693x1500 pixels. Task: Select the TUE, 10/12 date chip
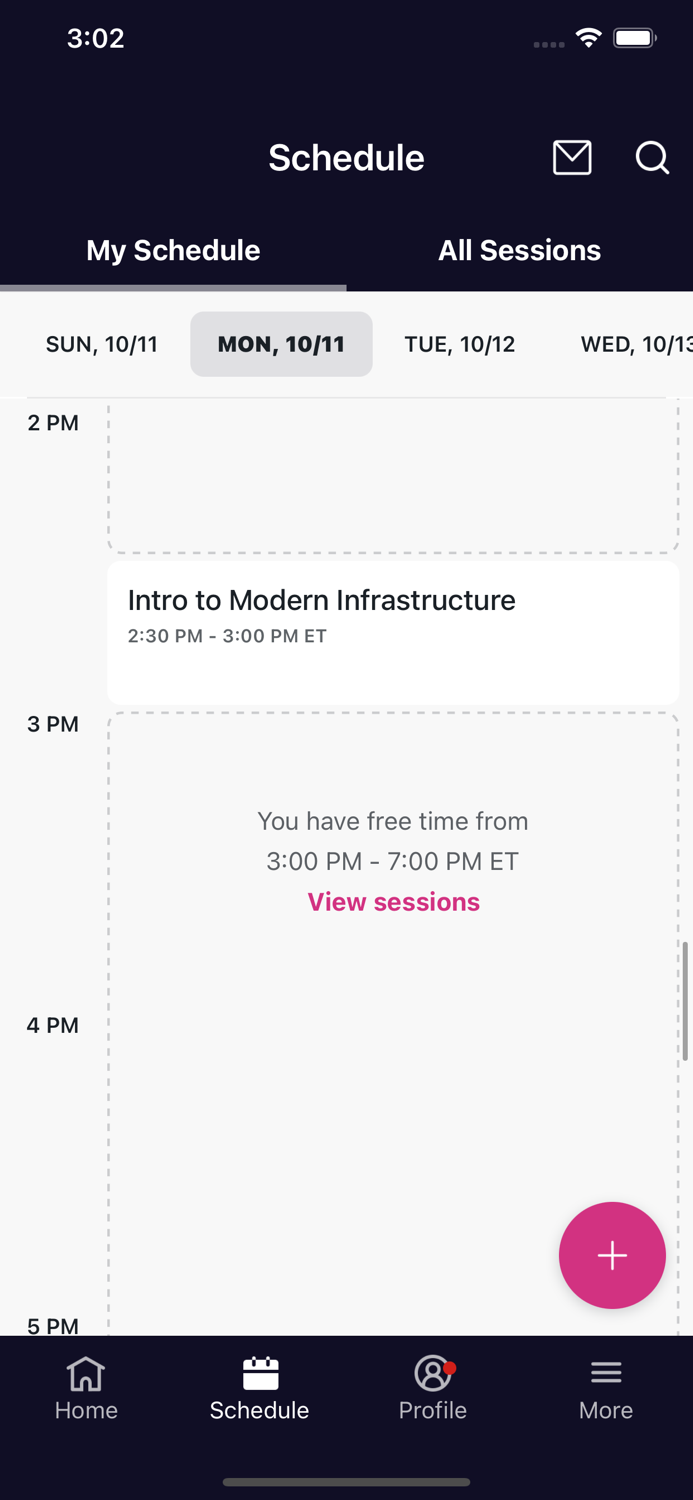pyautogui.click(x=459, y=344)
